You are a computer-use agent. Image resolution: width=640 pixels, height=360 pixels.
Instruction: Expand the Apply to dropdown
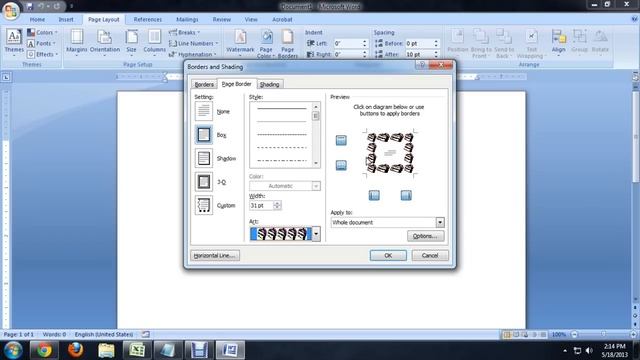(x=440, y=222)
